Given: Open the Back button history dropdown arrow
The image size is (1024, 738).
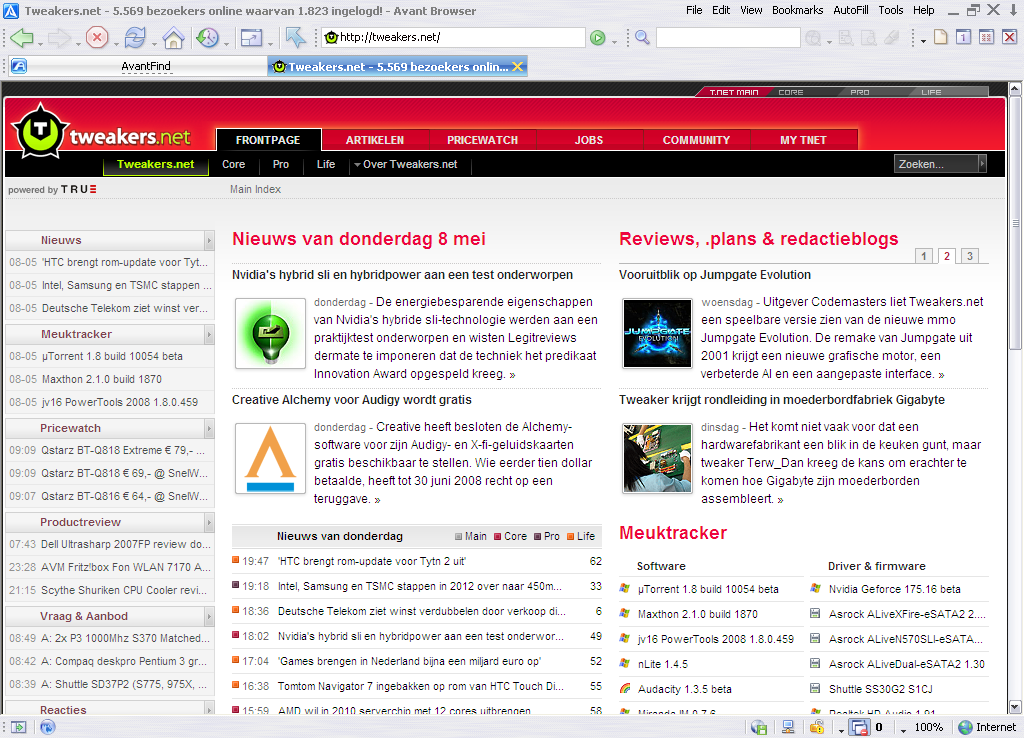Looking at the screenshot, I should pos(39,42).
